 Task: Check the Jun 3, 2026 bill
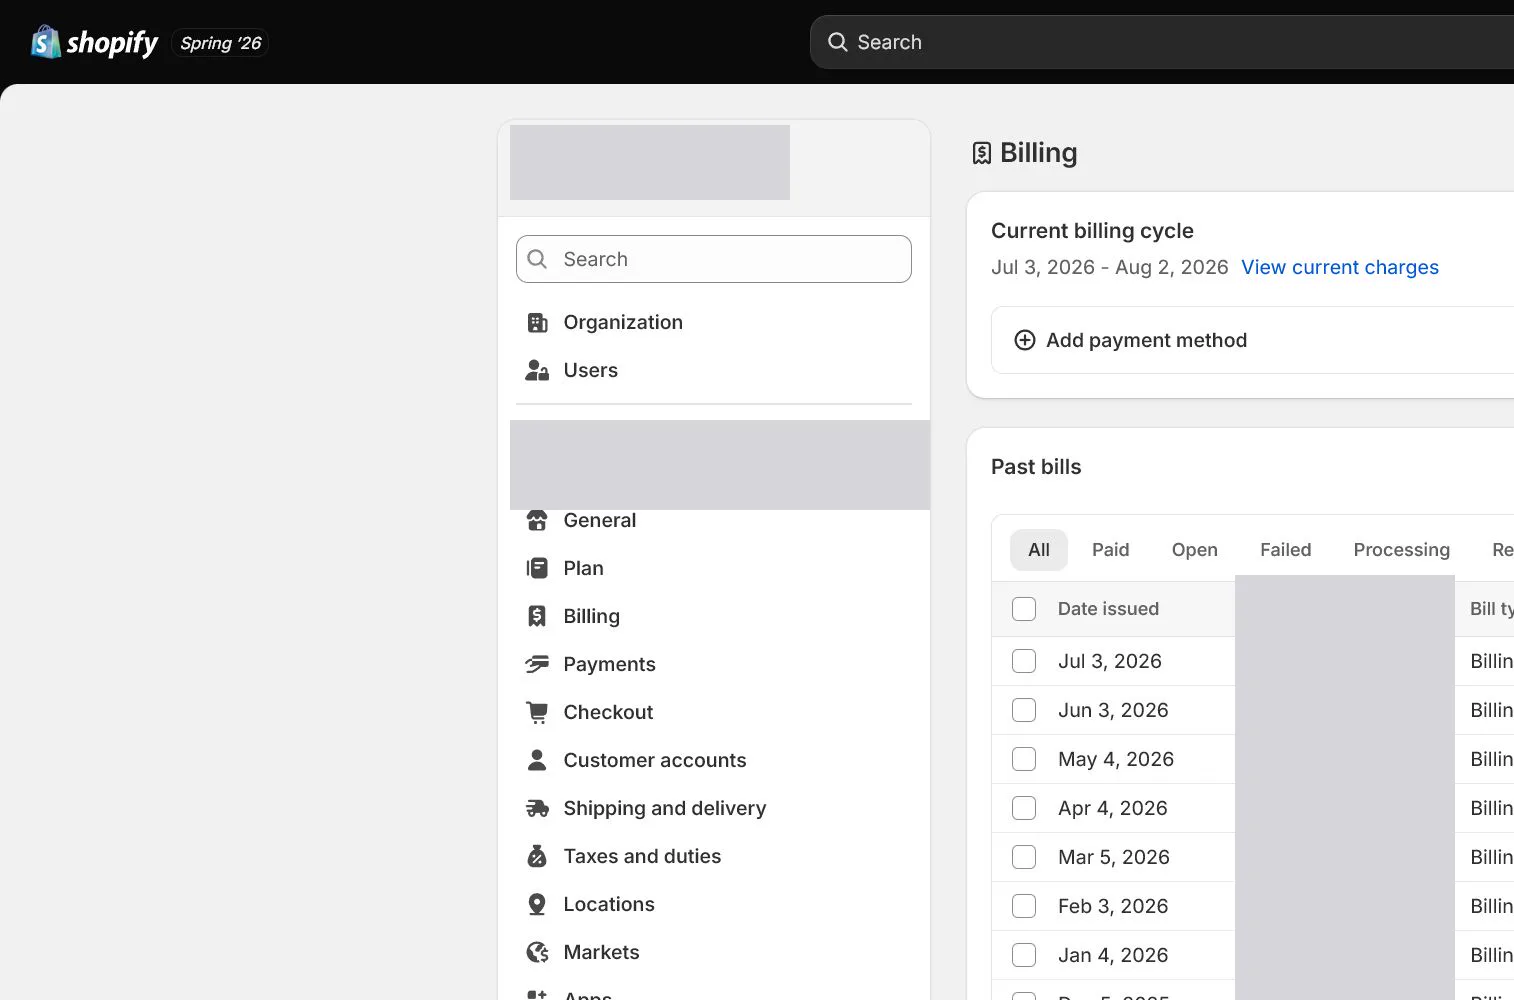click(1024, 710)
